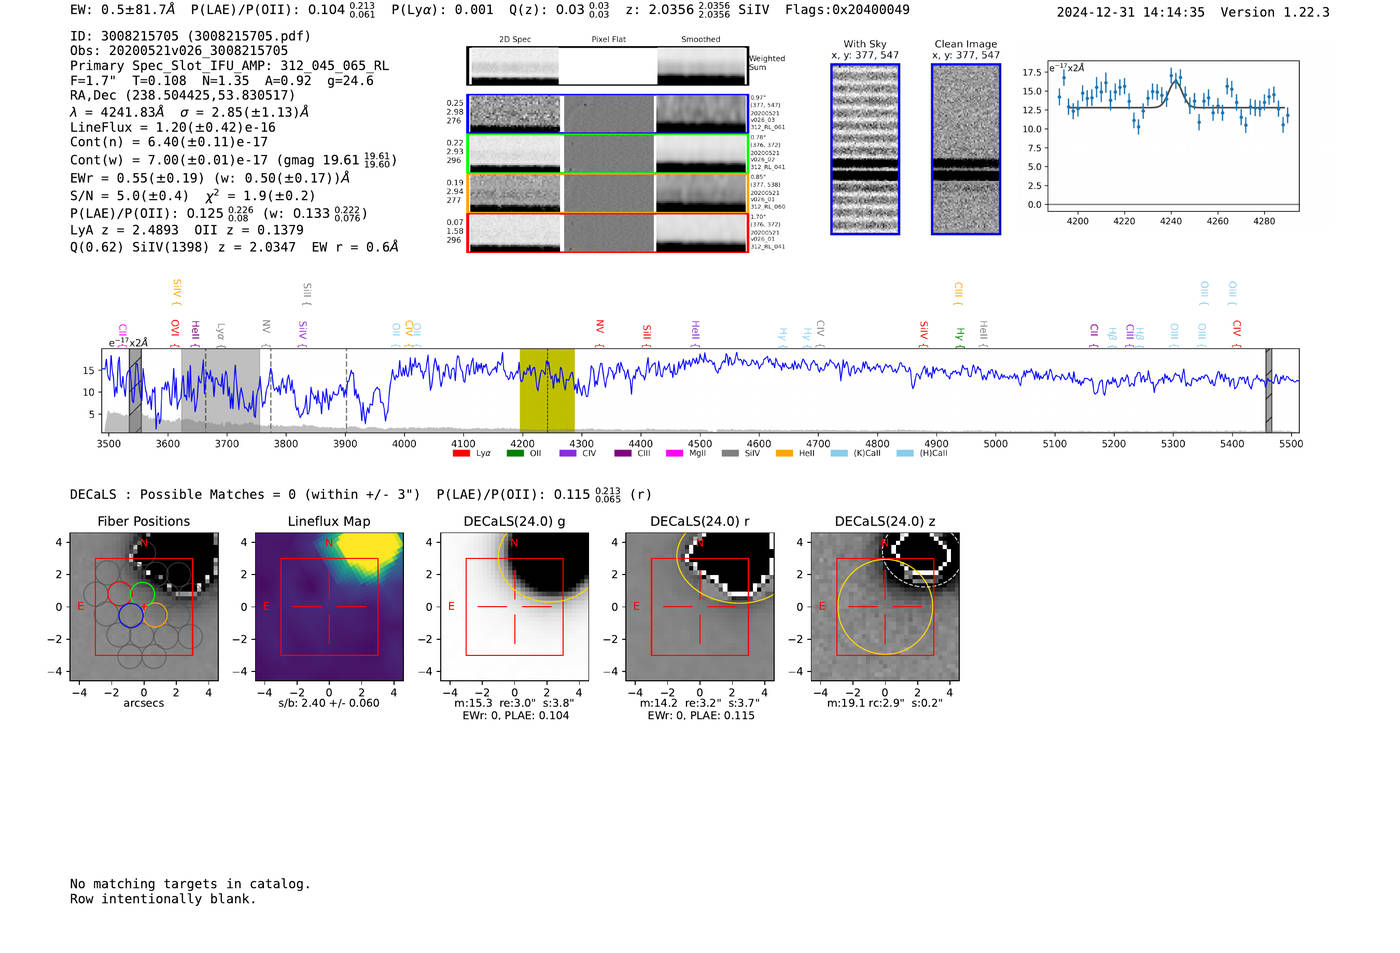The image size is (1400, 953).
Task: Click the gray SiIV legend swatch
Action: tap(730, 453)
